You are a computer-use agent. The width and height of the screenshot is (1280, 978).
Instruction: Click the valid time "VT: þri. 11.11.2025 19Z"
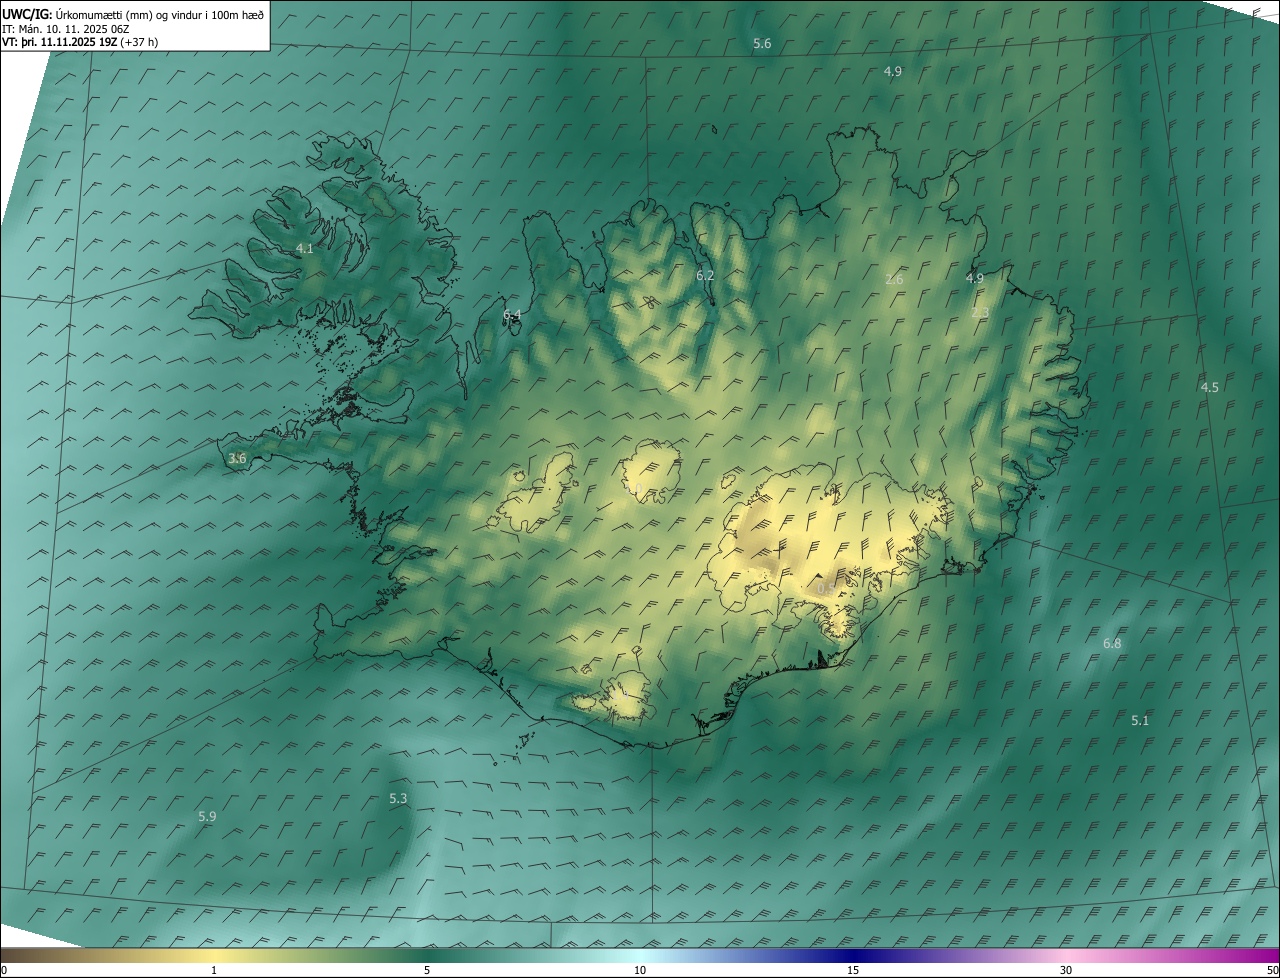click(59, 42)
